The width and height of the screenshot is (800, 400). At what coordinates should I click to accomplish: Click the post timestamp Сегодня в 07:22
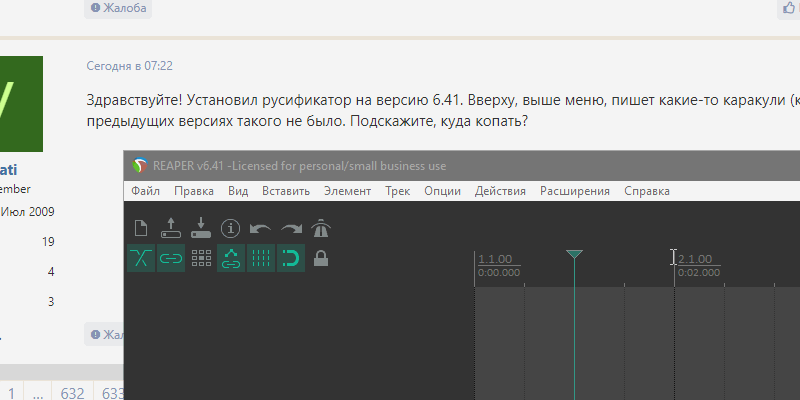(129, 66)
